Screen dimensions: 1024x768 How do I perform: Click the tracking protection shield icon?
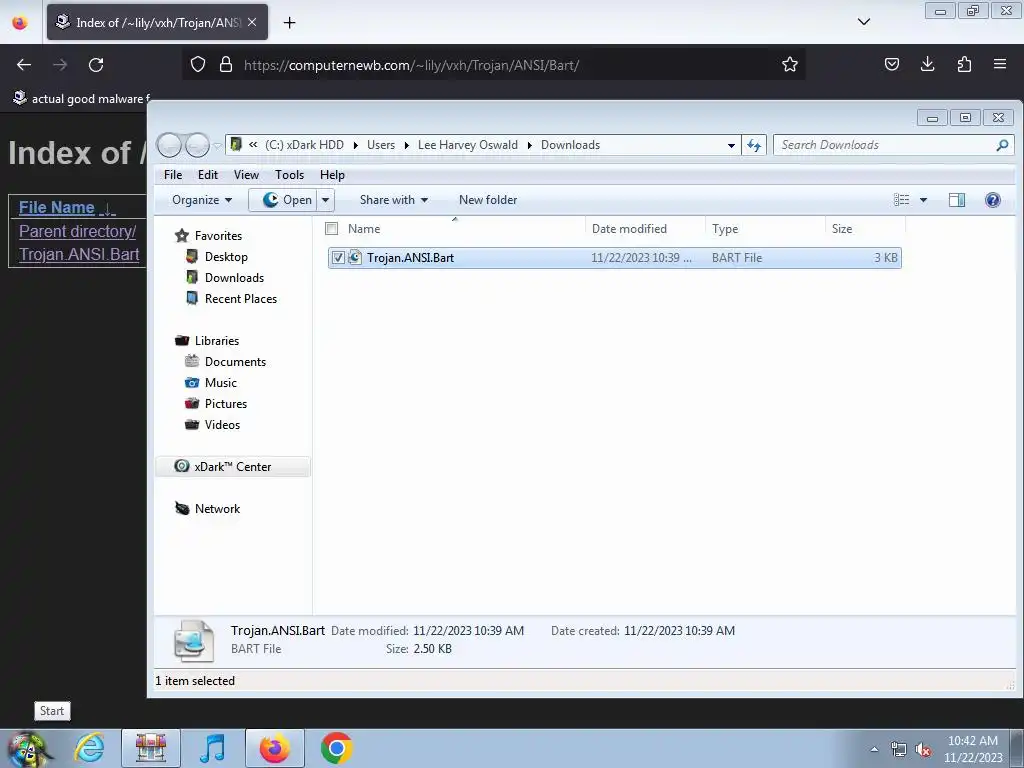coord(198,64)
